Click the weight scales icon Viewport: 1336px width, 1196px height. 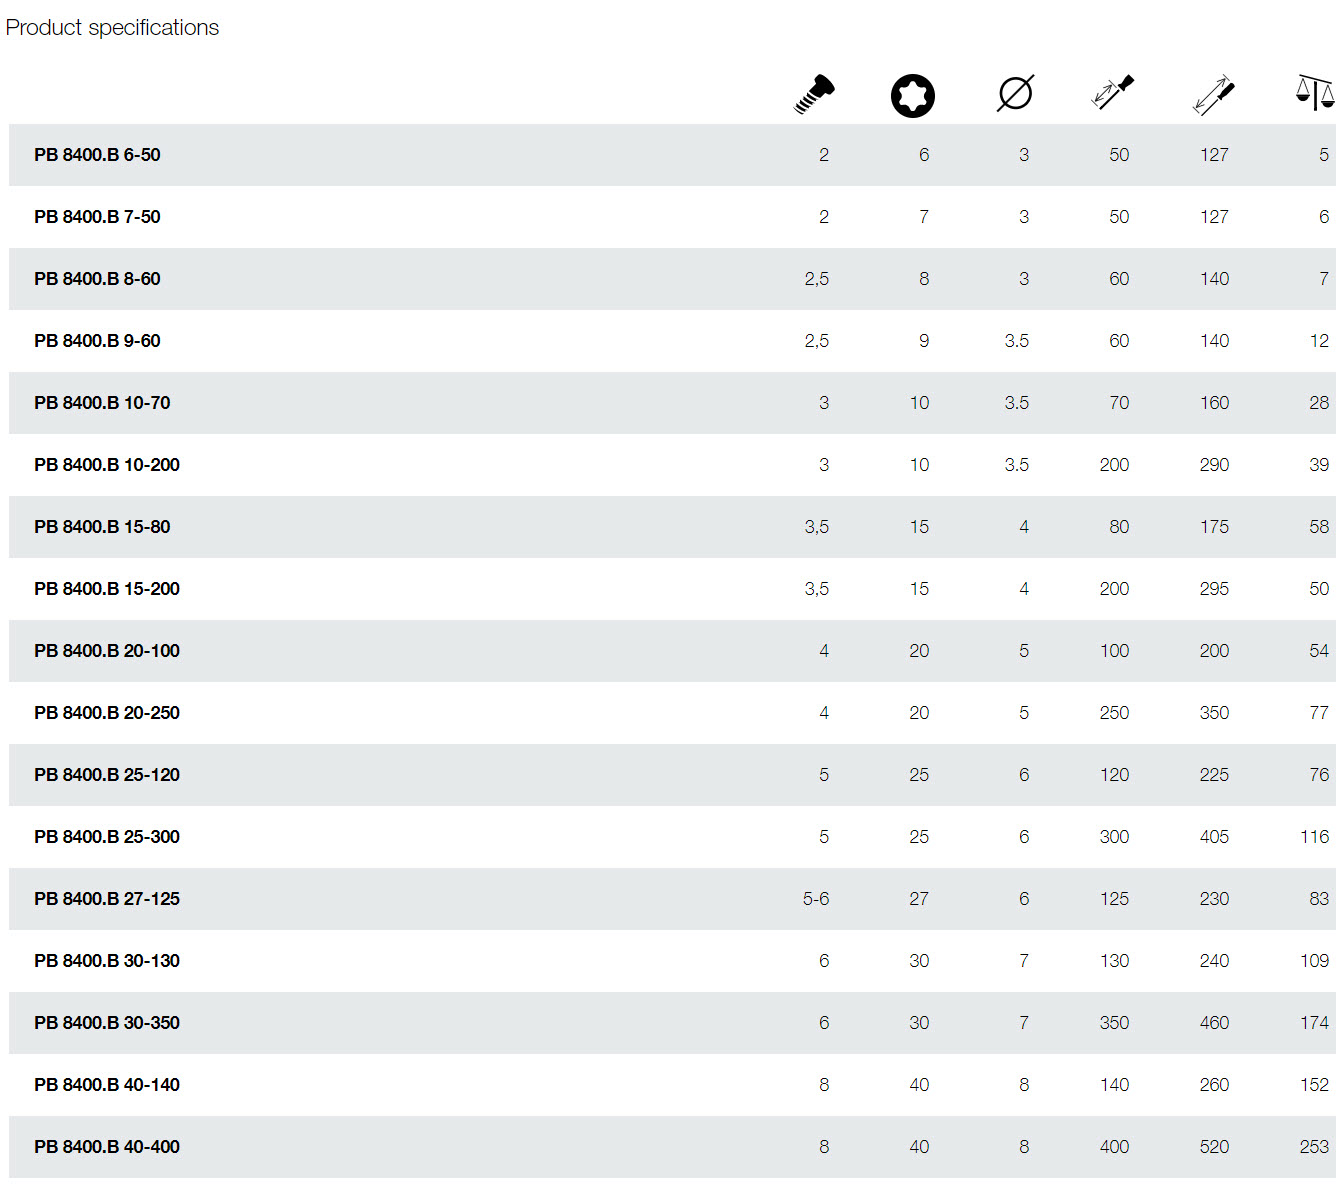click(1314, 92)
